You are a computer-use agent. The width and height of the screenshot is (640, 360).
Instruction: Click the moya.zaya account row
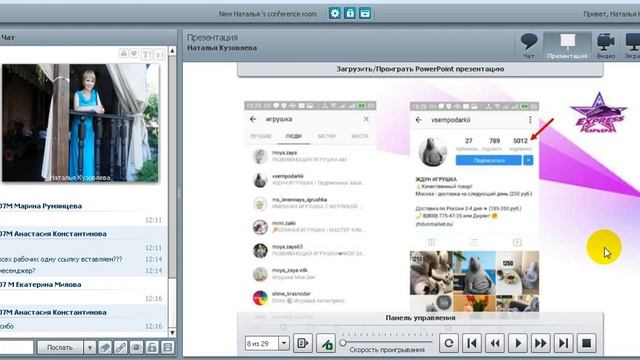(310, 156)
